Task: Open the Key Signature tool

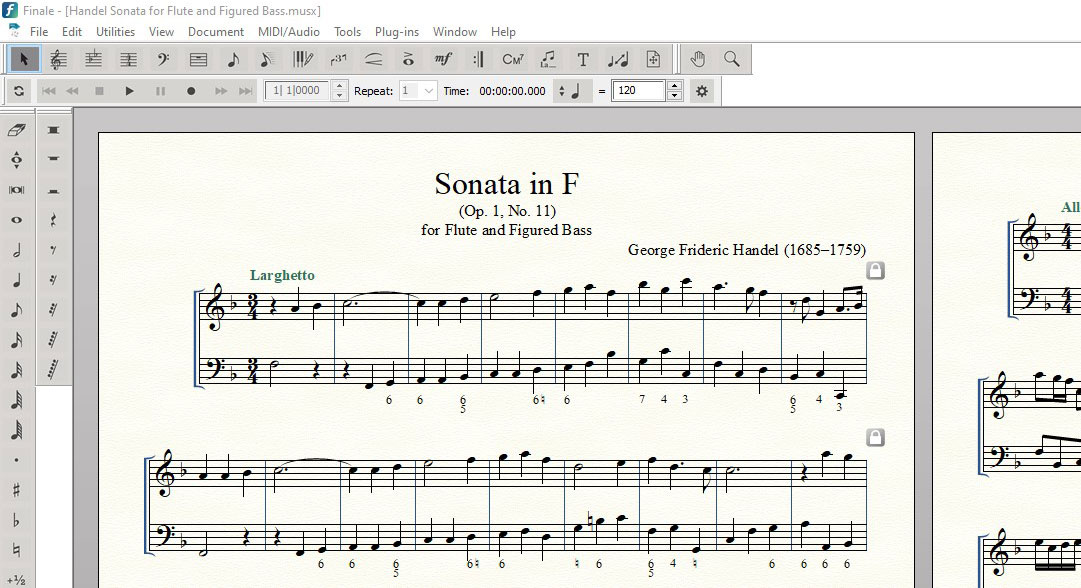Action: click(94, 59)
